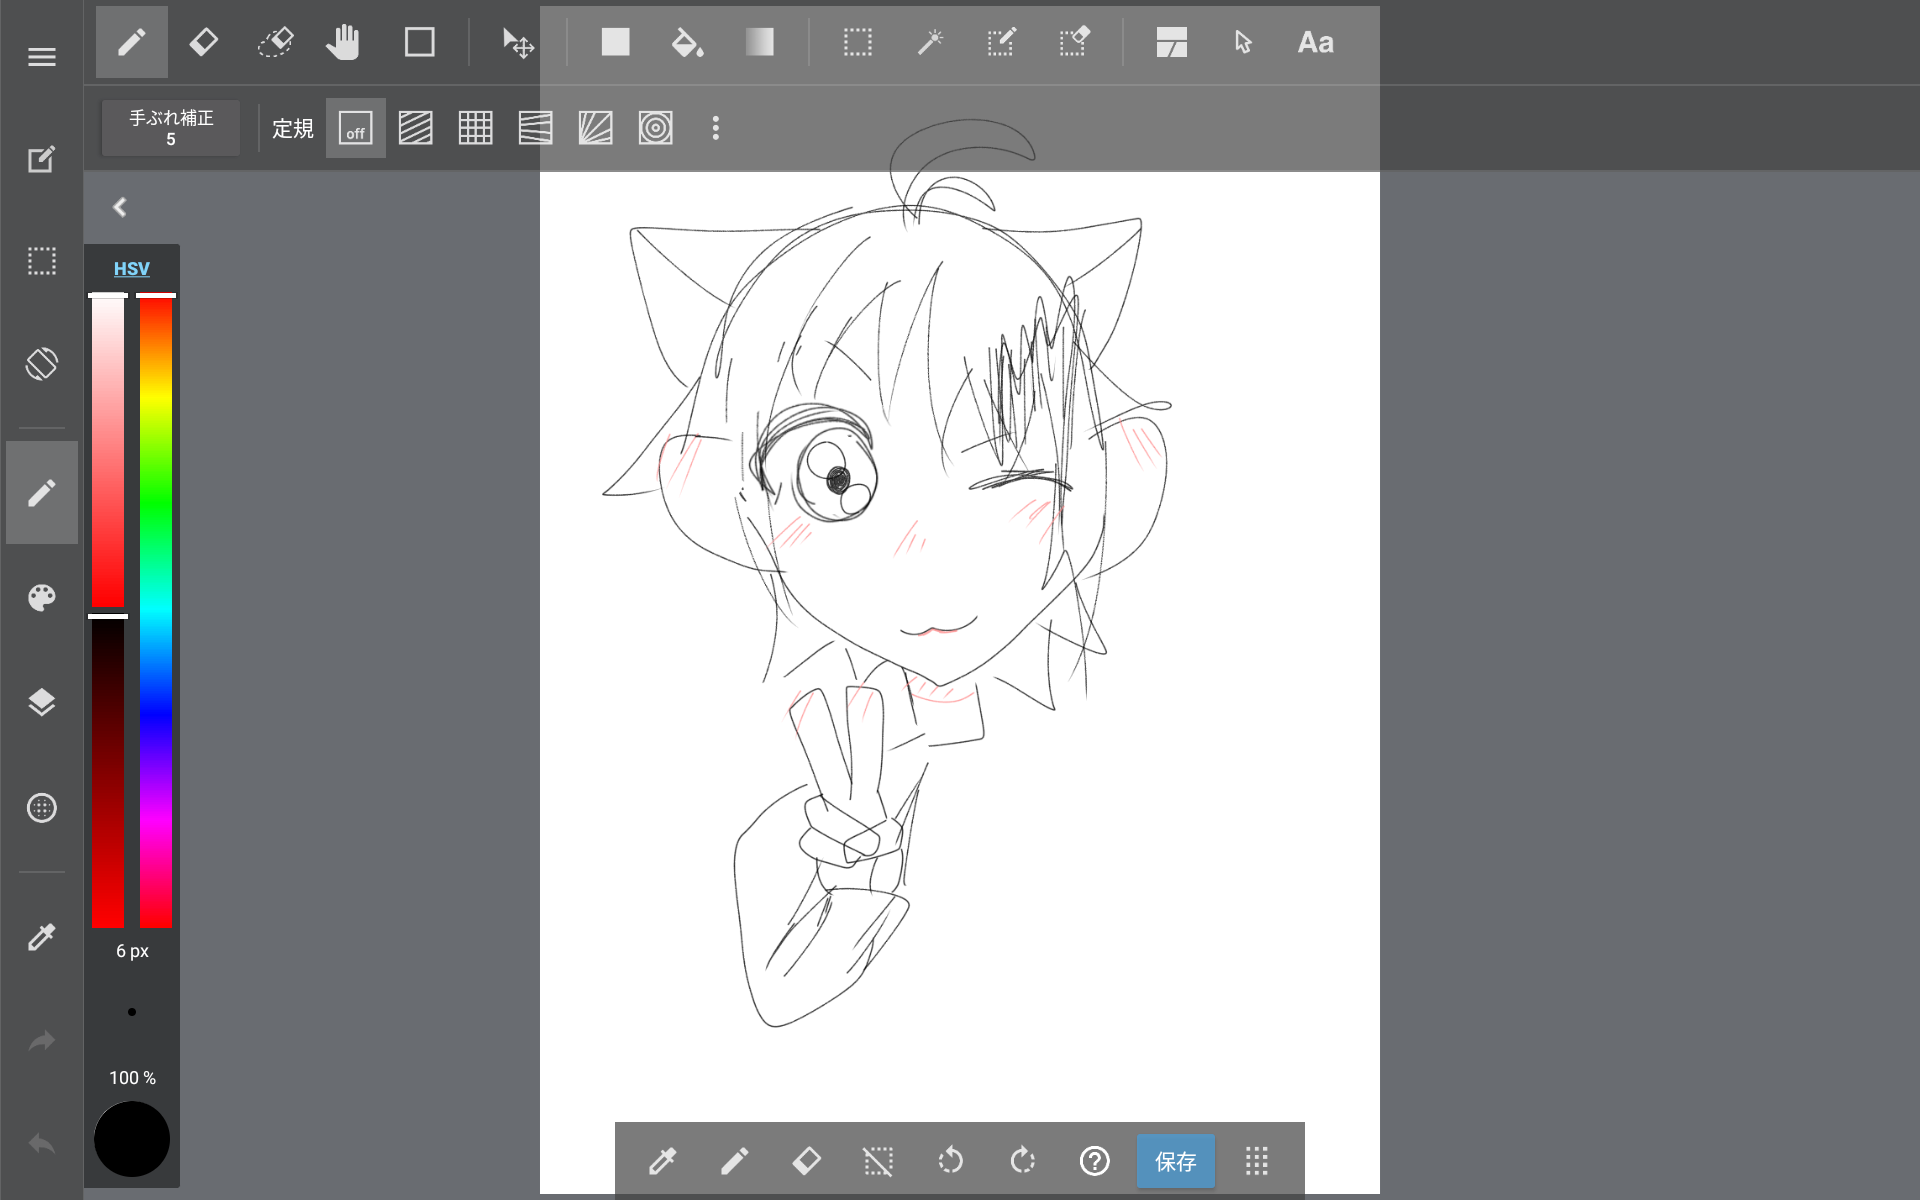Collapse the panel using the back chevron
The width and height of the screenshot is (1920, 1200).
coord(120,207)
